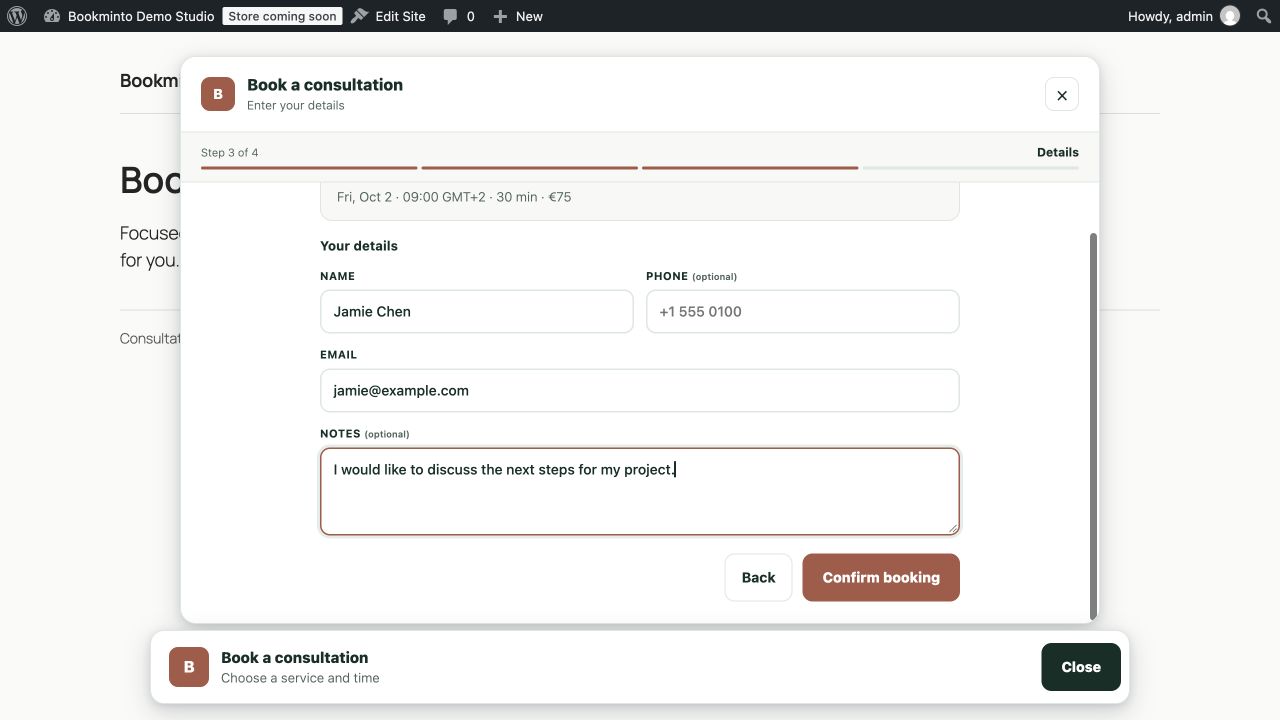Click the Details step label
Viewport: 1280px width, 720px height.
pos(1058,152)
